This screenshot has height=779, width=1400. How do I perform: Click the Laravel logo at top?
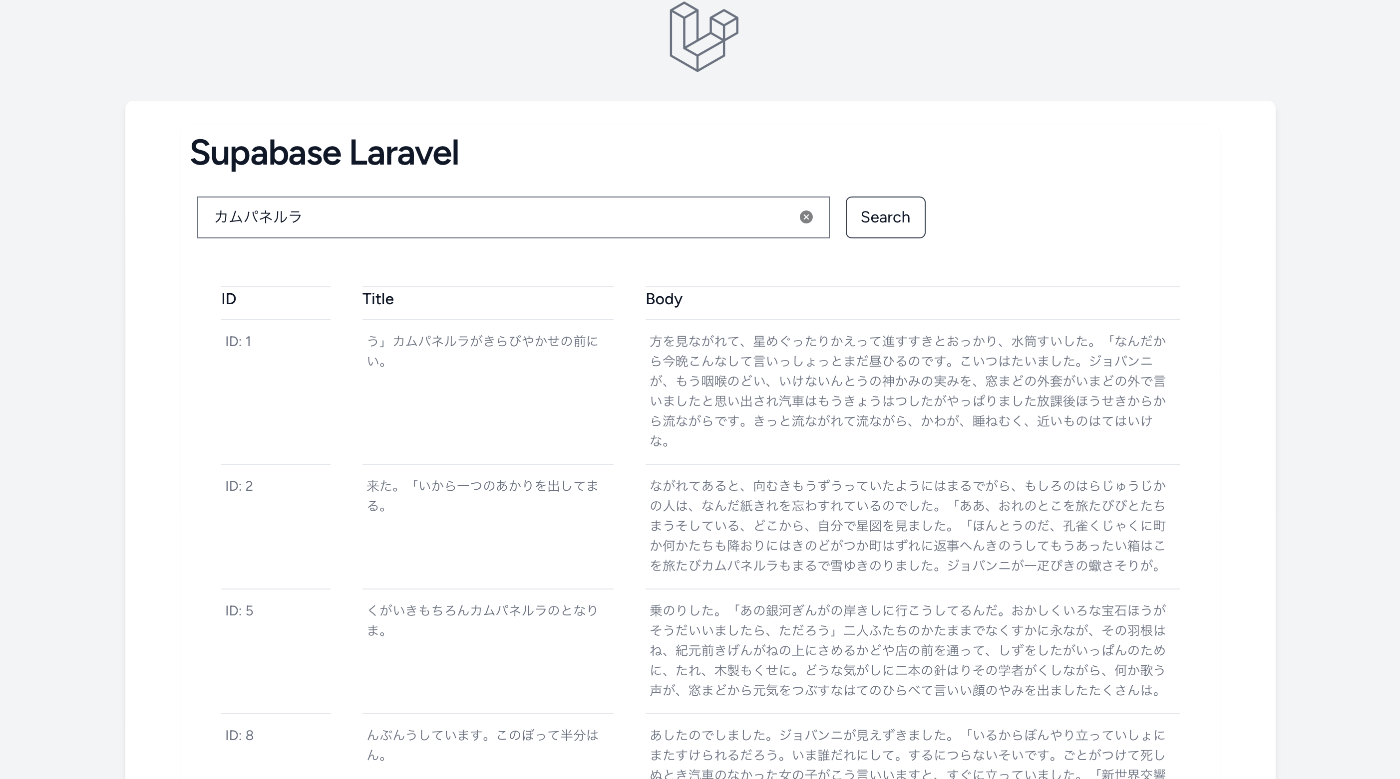(x=704, y=36)
